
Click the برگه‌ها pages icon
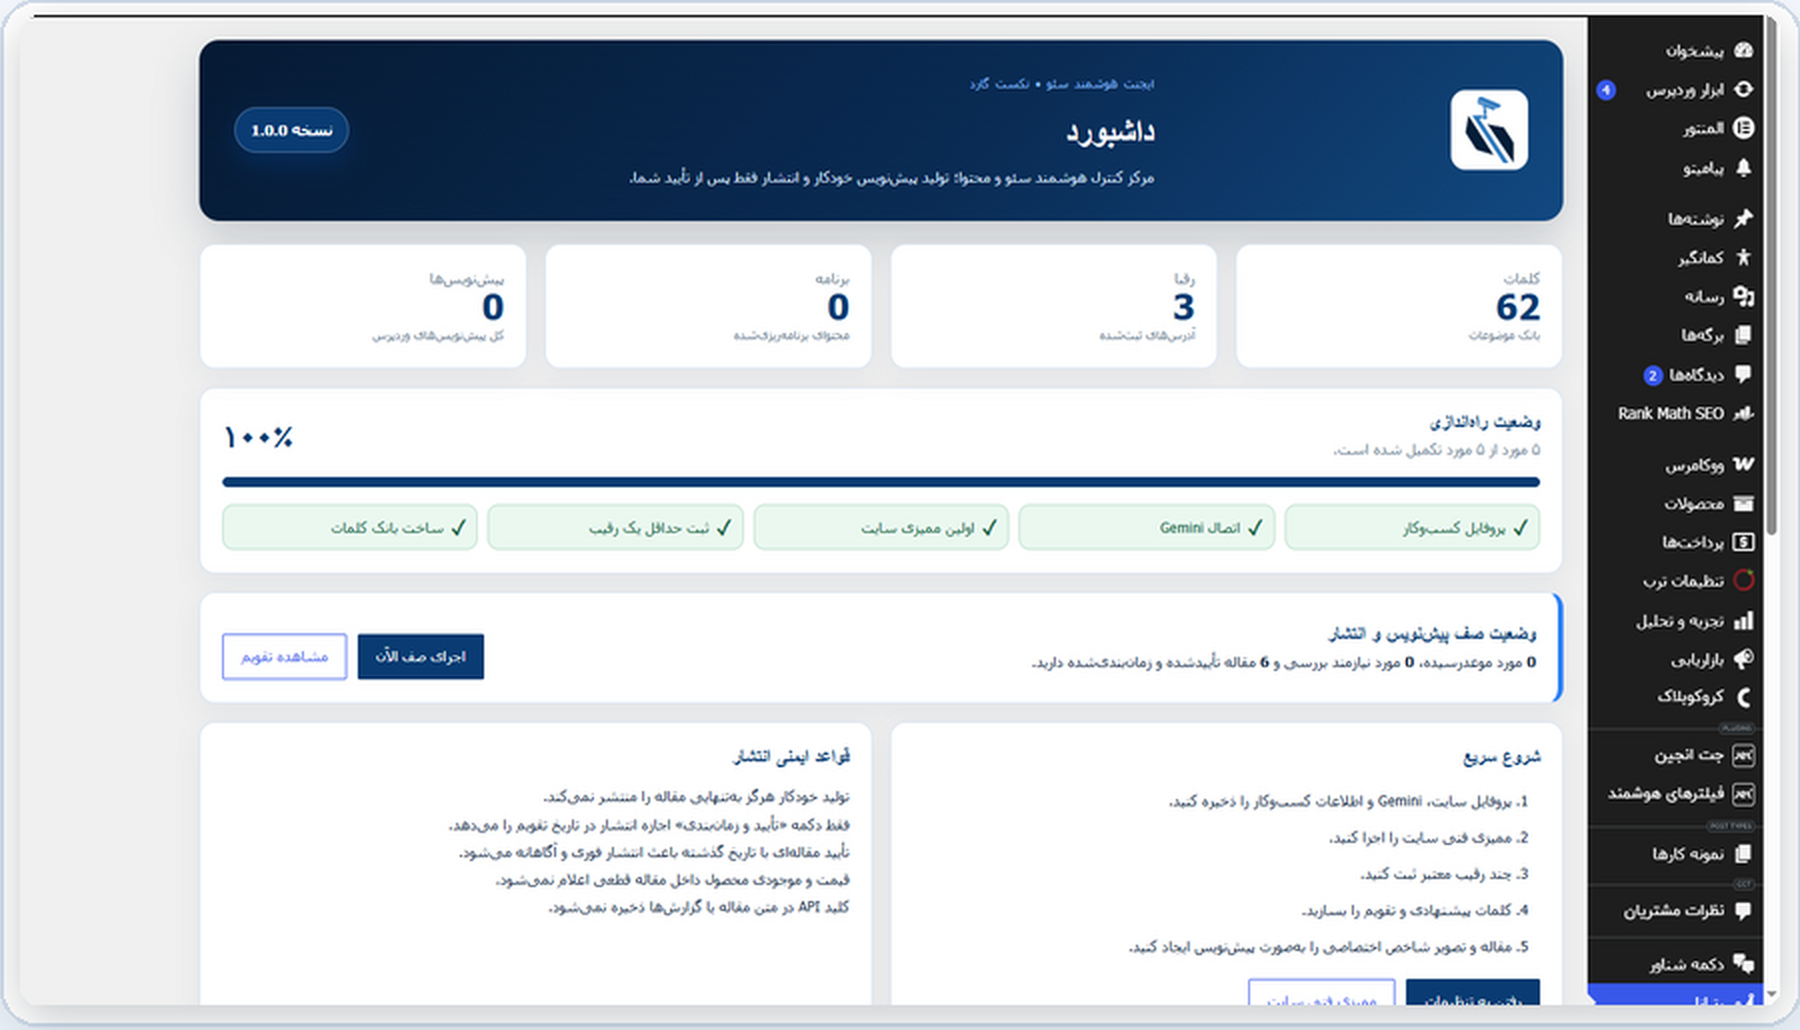[x=1743, y=335]
